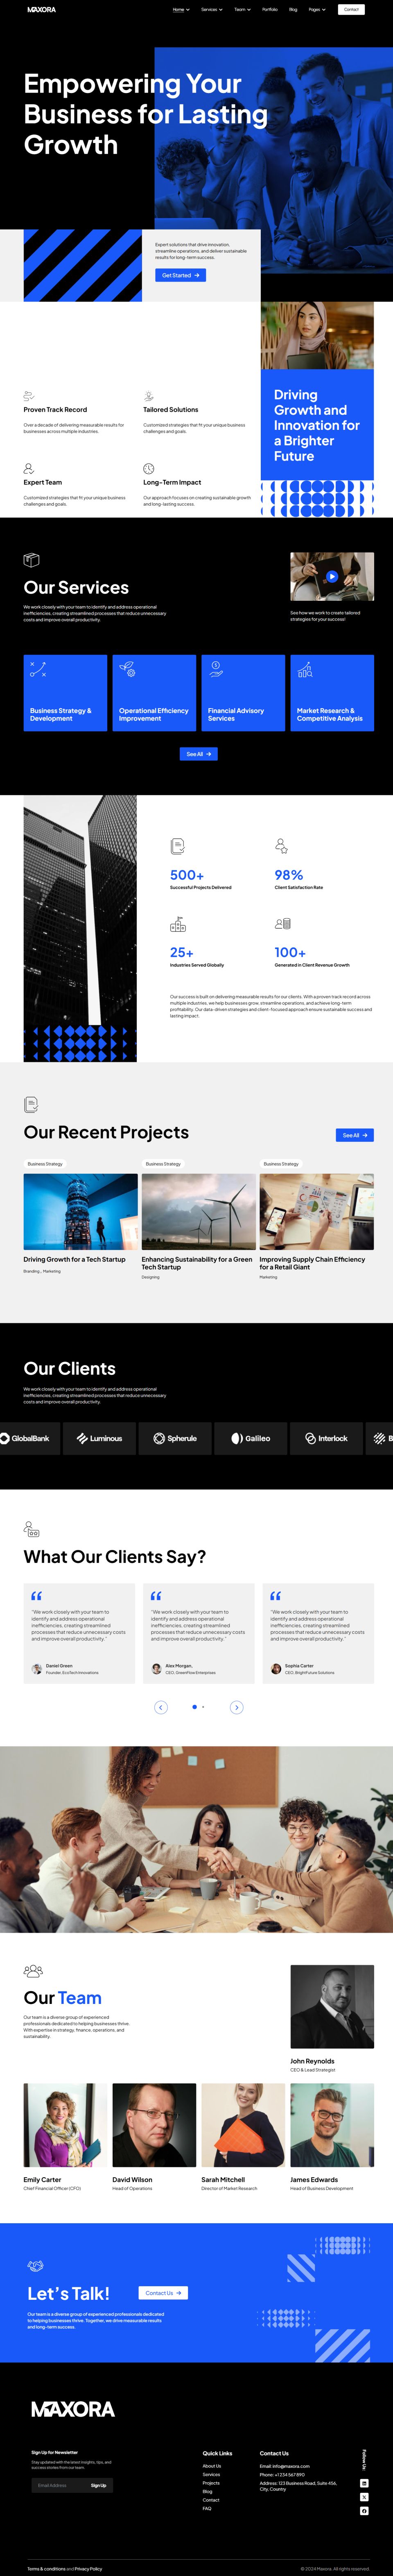Click the X social icon in footer
Viewport: 393px width, 2576px height.
364,2497
